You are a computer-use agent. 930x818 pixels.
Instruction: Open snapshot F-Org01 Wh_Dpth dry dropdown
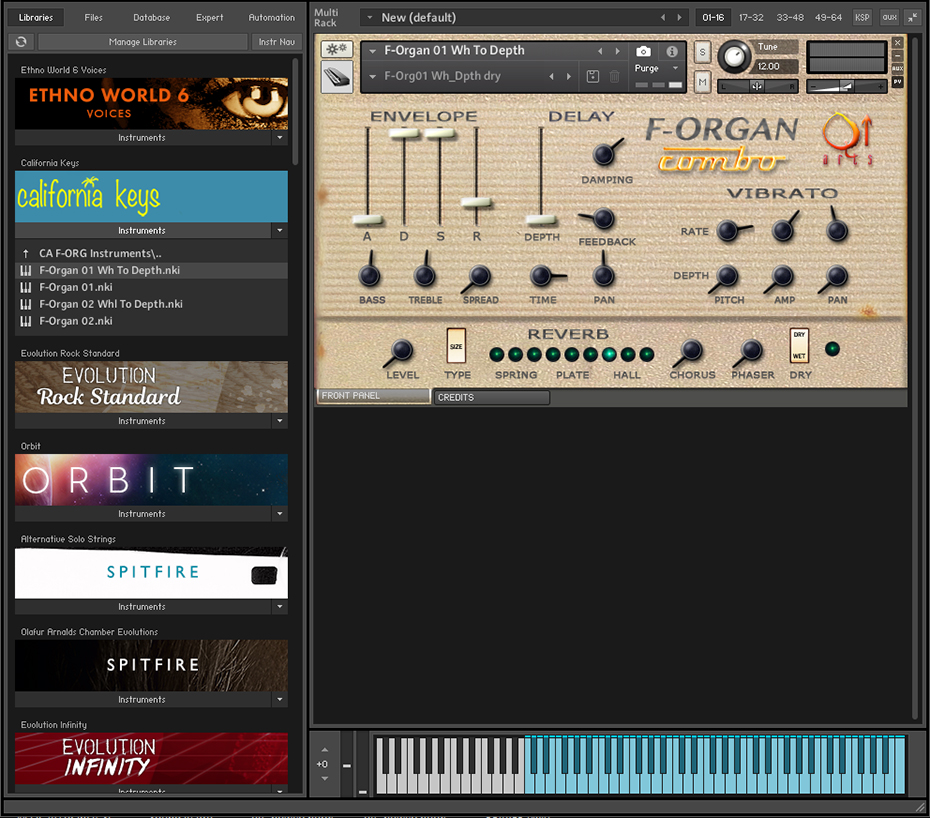(x=372, y=76)
